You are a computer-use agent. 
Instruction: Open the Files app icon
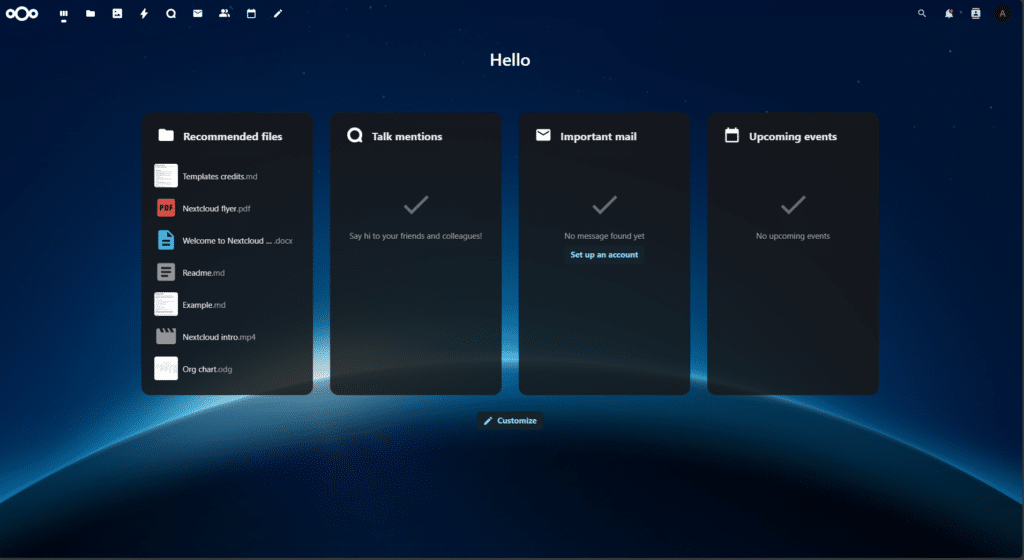click(90, 13)
